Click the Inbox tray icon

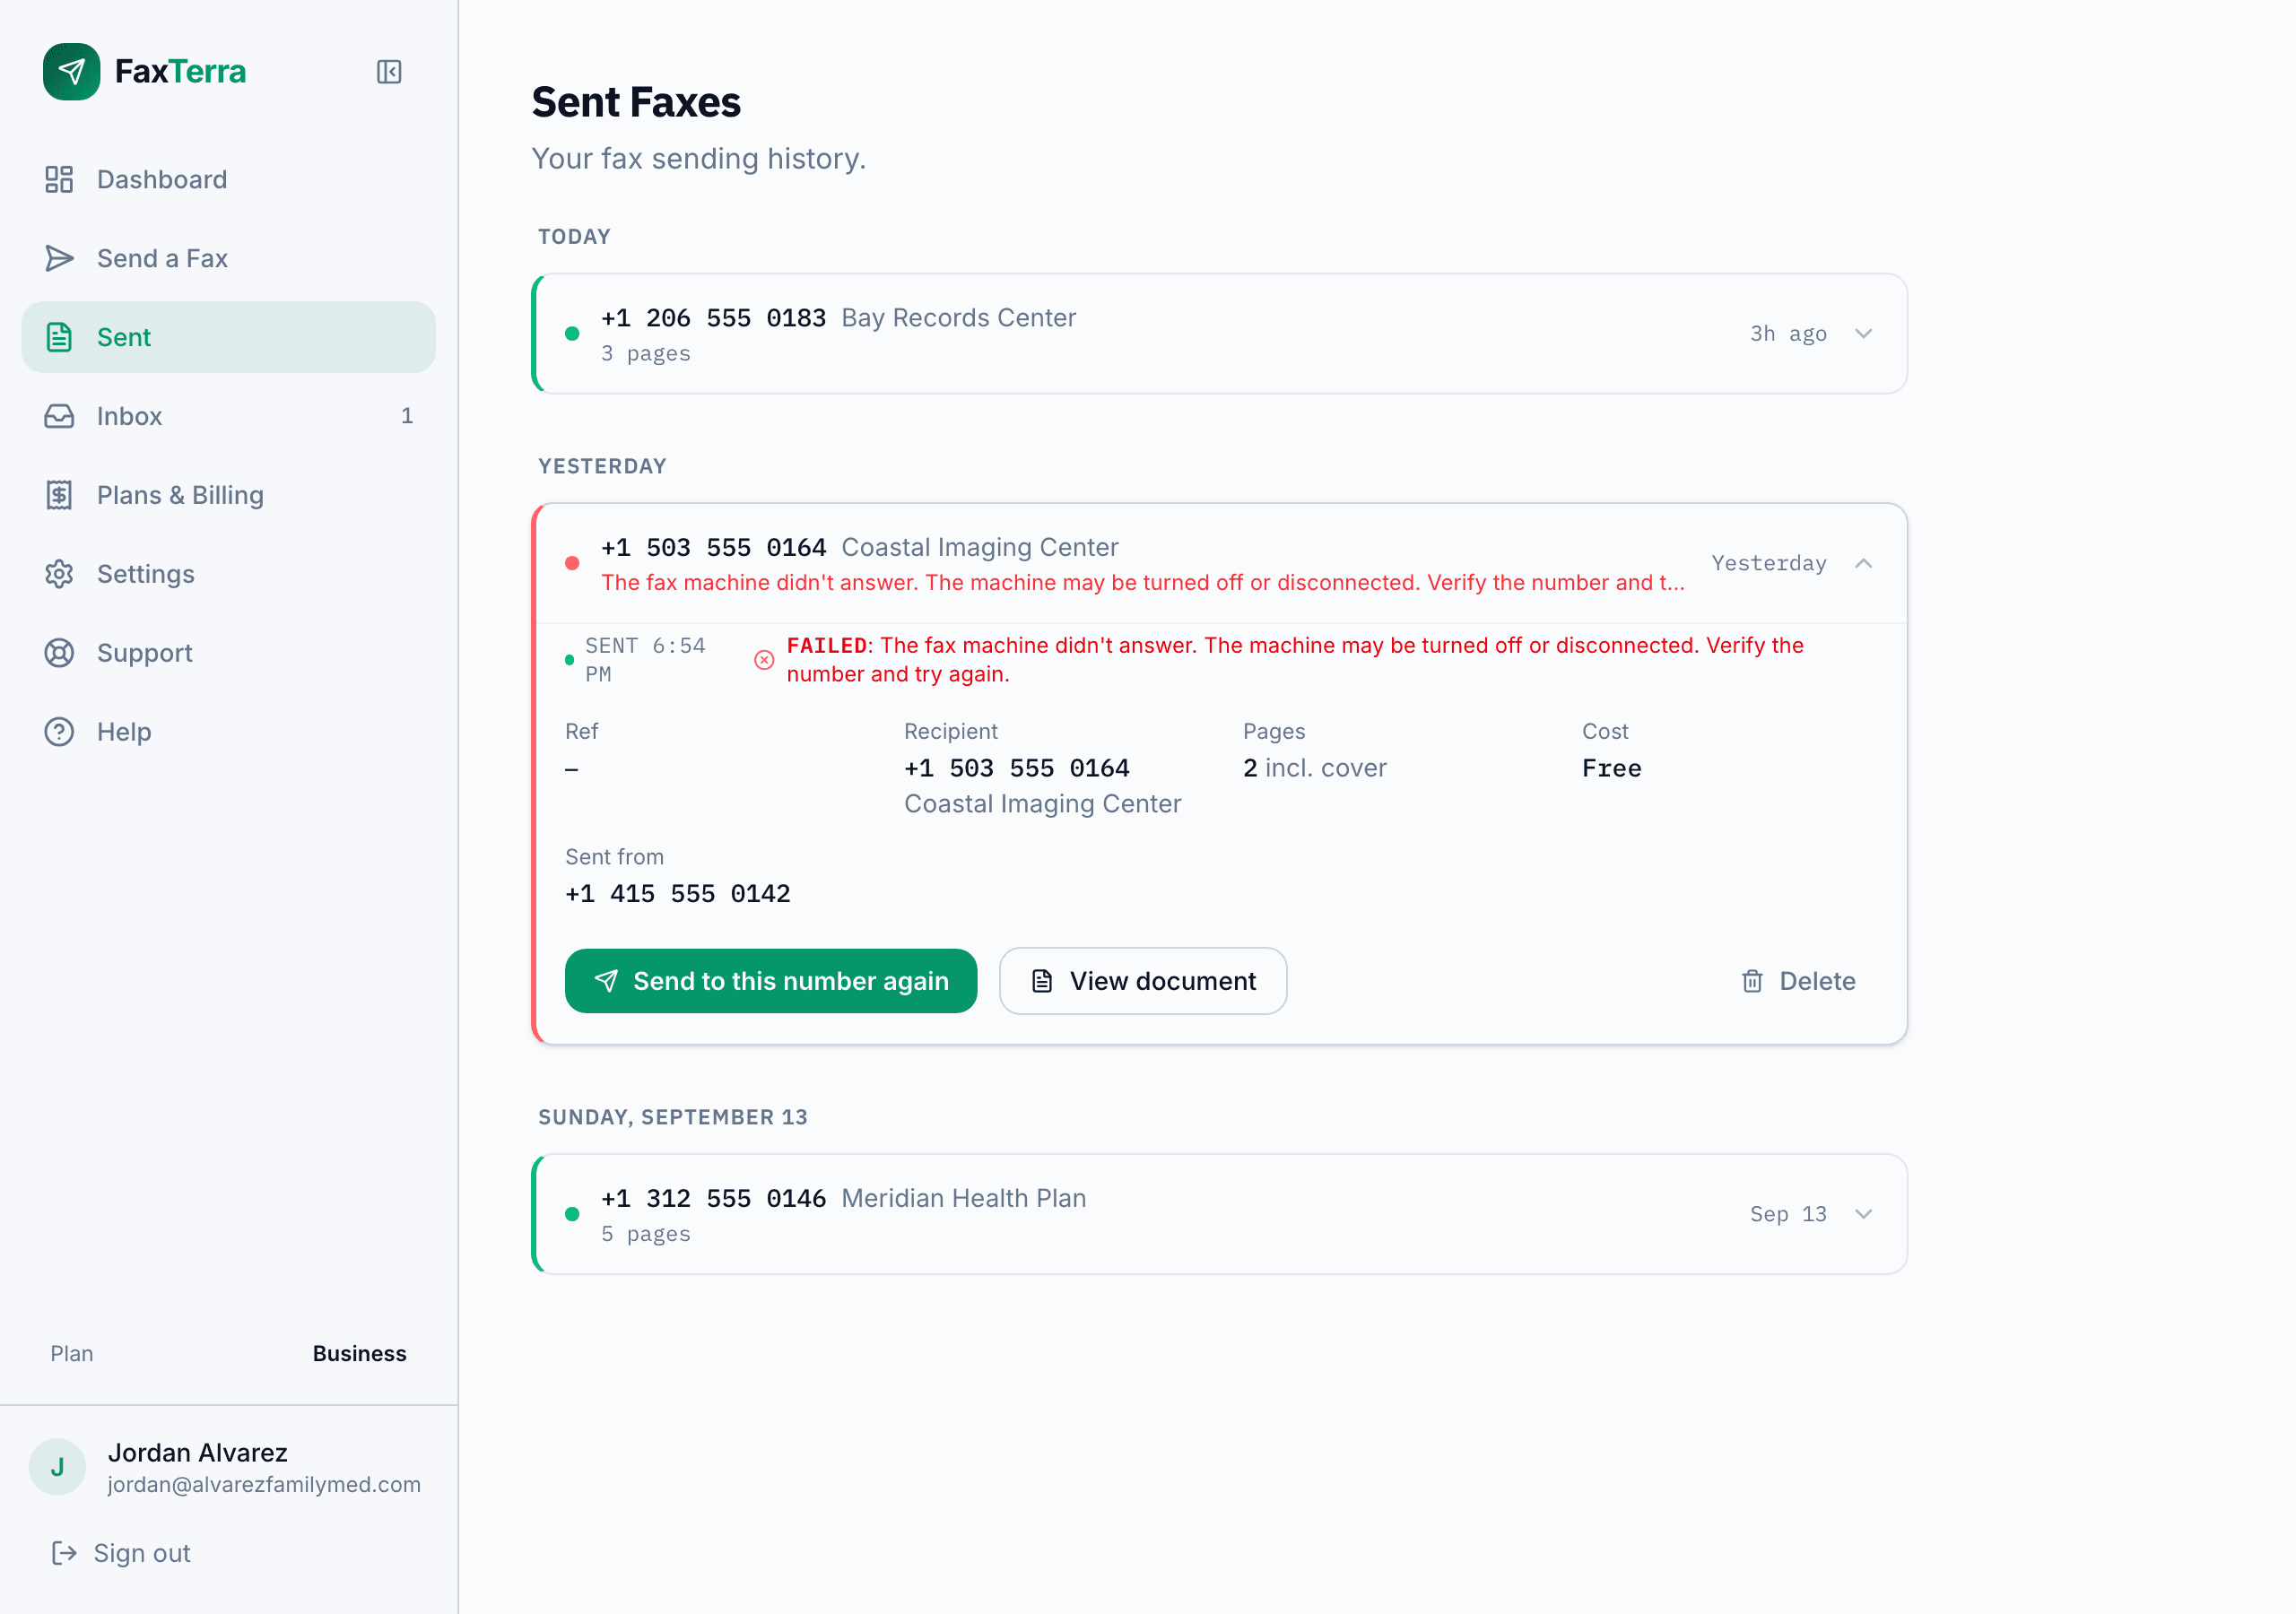point(59,416)
